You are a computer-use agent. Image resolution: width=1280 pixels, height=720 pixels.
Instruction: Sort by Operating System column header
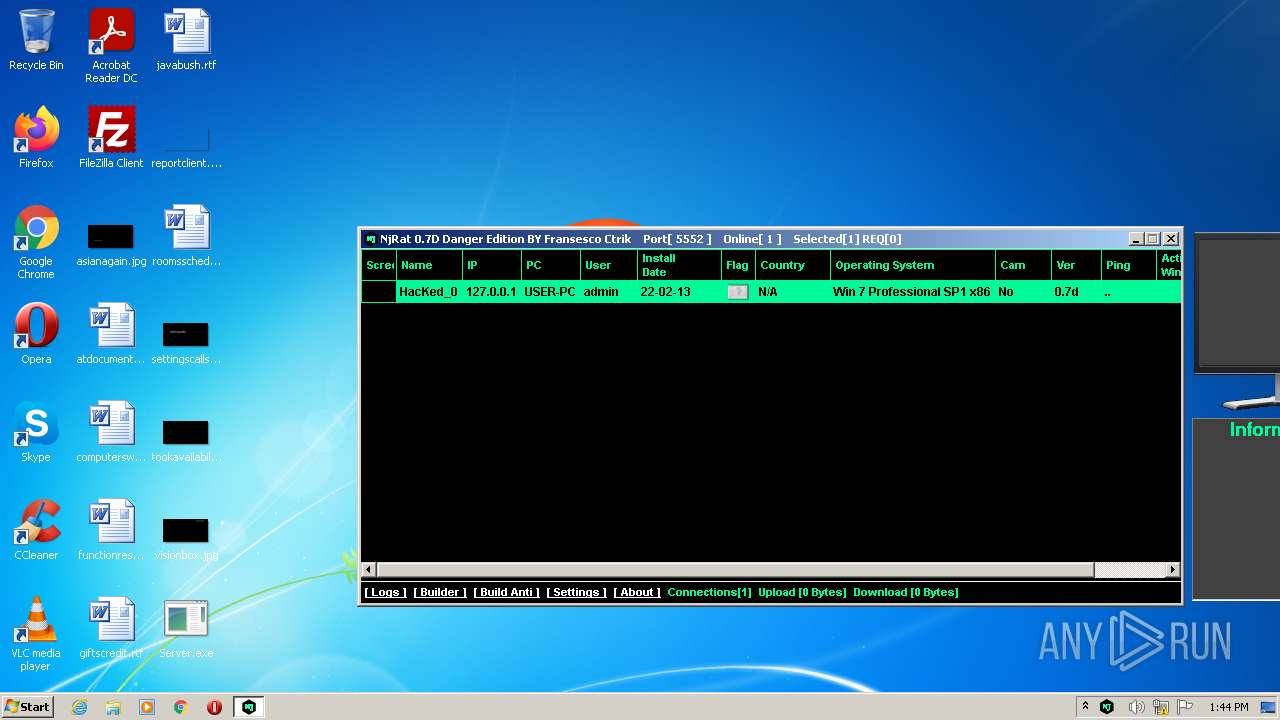coord(913,265)
